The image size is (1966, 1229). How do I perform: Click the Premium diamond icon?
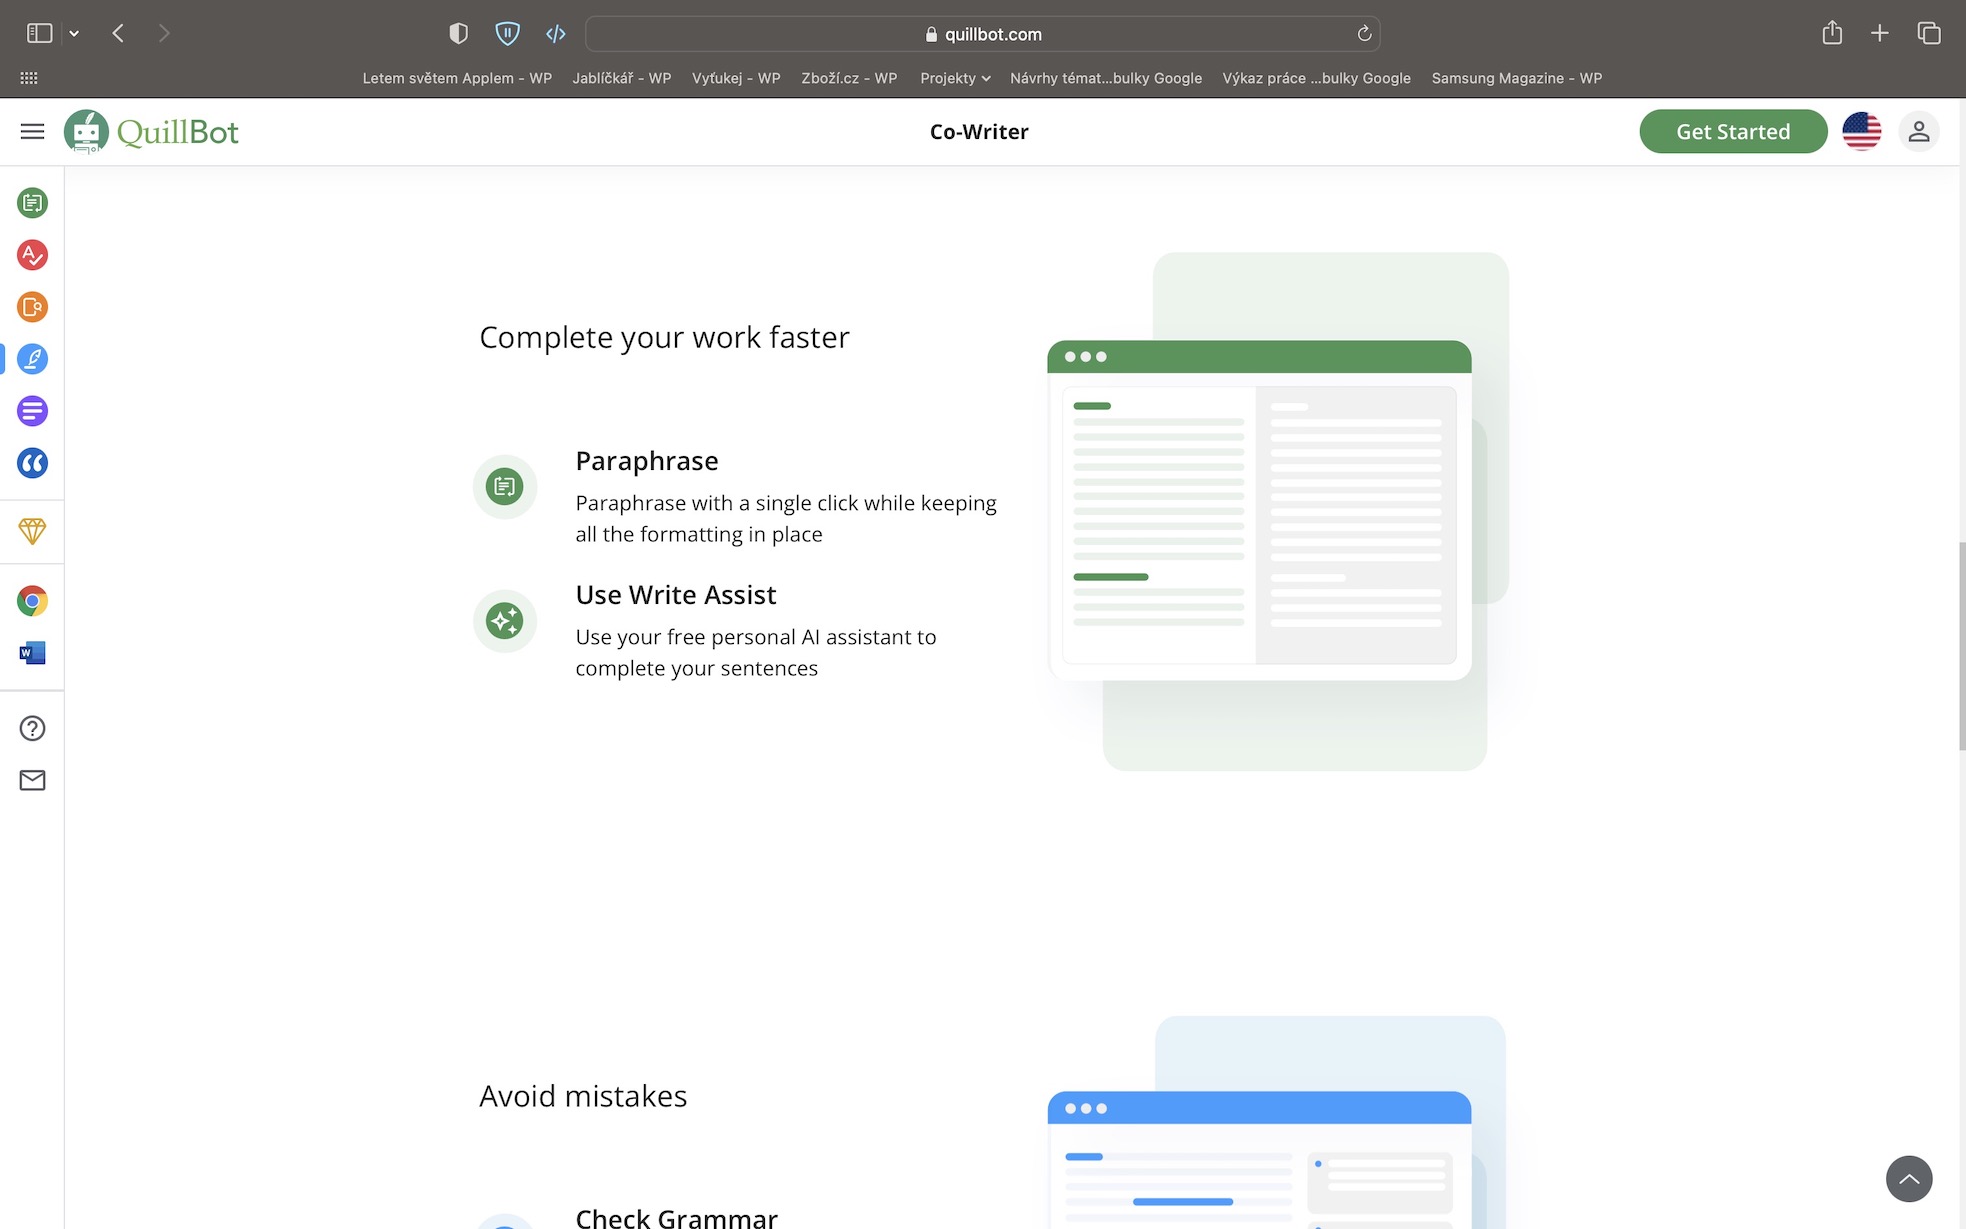point(32,531)
